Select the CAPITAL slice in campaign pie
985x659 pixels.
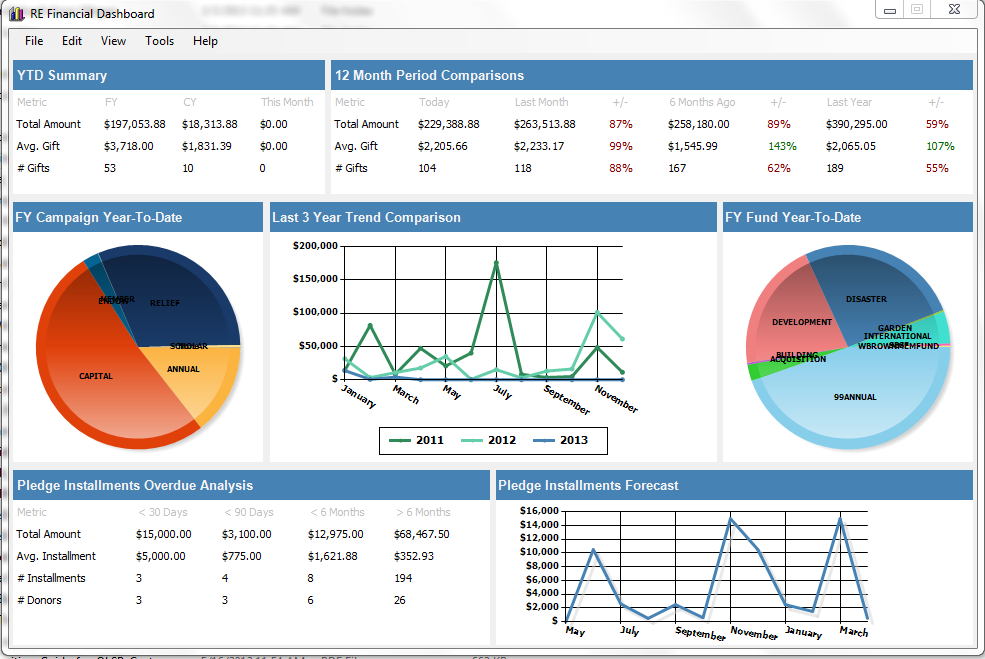click(x=94, y=377)
